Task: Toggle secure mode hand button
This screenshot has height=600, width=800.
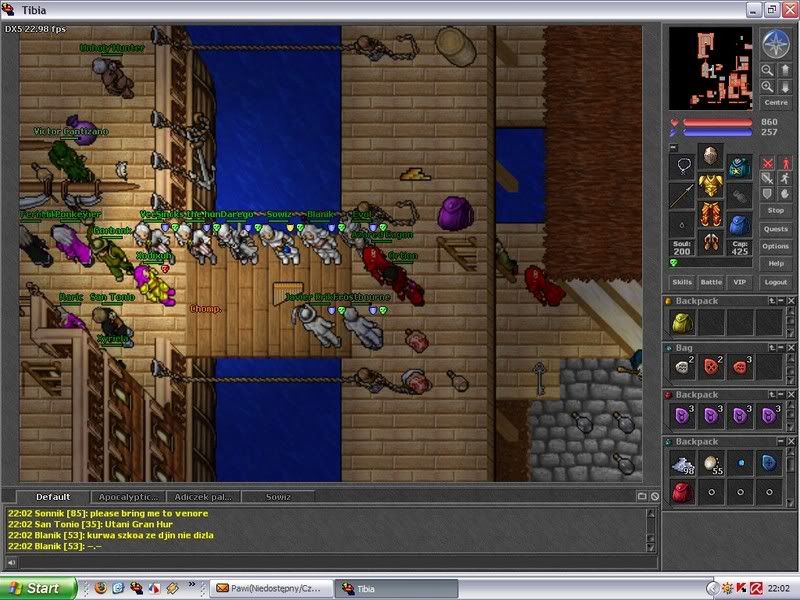Action: point(785,194)
